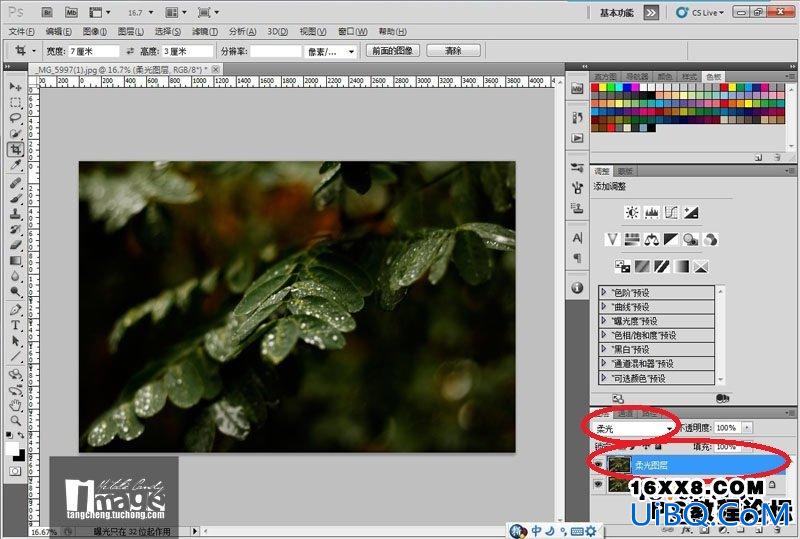Add a Channel Mixer adjustment
Image resolution: width=800 pixels, height=539 pixels.
click(x=710, y=239)
